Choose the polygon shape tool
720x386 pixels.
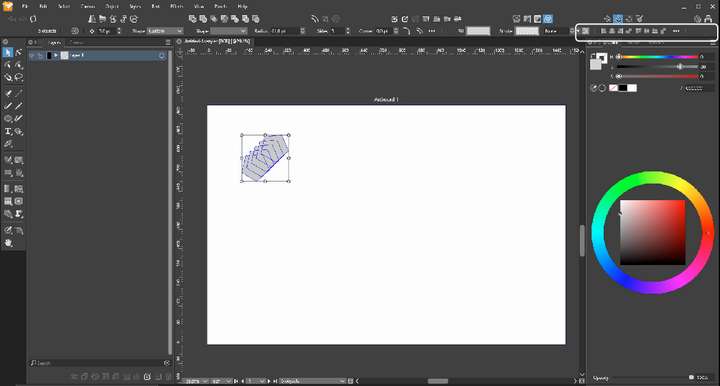click(8, 118)
